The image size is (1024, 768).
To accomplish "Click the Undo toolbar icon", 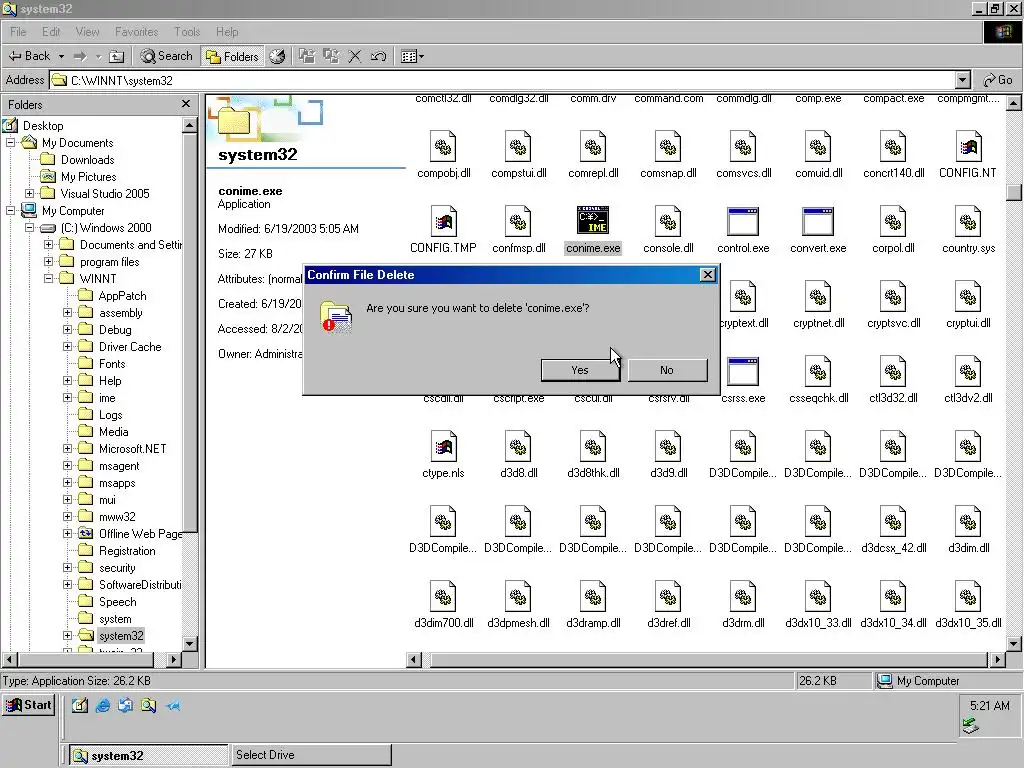I will tap(379, 56).
